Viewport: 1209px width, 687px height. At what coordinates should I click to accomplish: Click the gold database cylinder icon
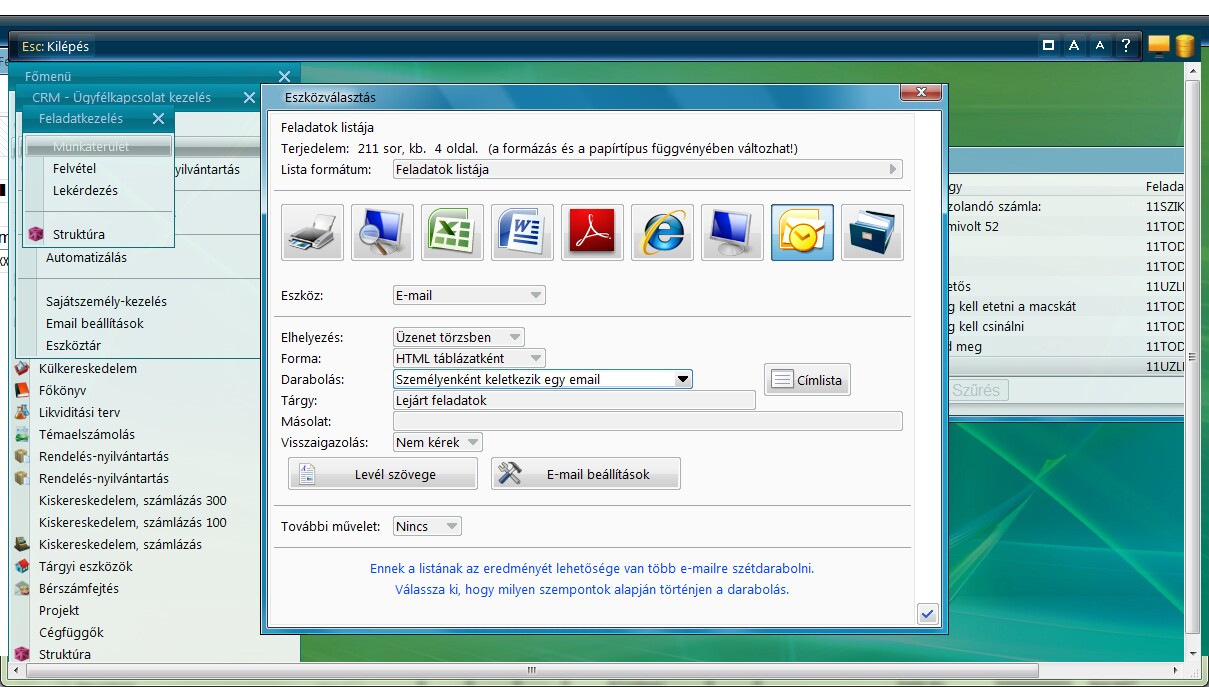(x=1185, y=45)
